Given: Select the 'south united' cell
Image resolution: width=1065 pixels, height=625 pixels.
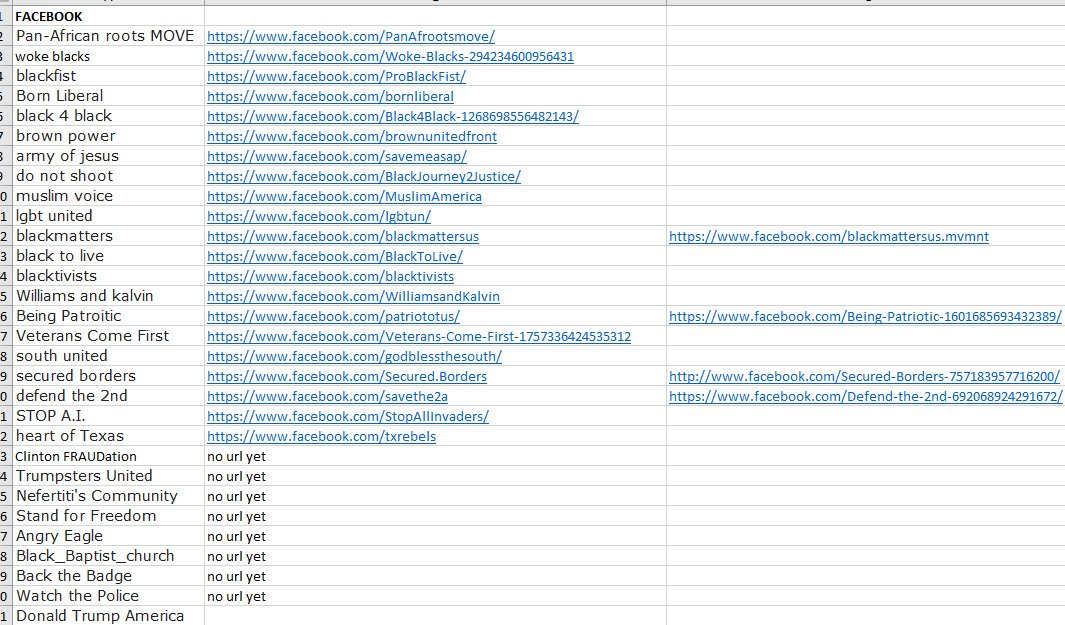Looking at the screenshot, I should (108, 356).
